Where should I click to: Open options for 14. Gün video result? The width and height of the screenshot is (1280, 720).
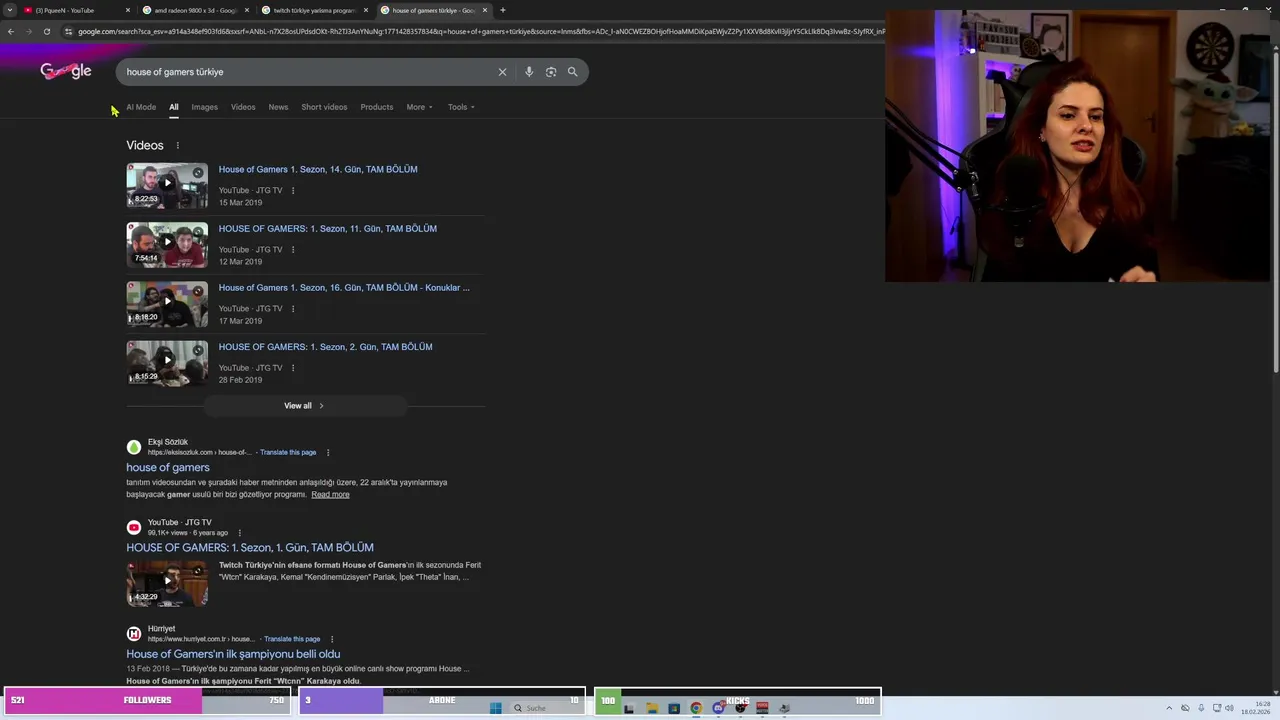(x=293, y=190)
